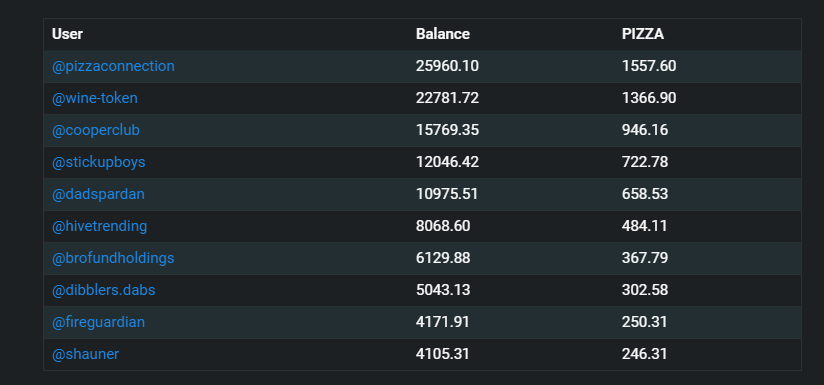Select balance value 12046.42

pyautogui.click(x=447, y=162)
